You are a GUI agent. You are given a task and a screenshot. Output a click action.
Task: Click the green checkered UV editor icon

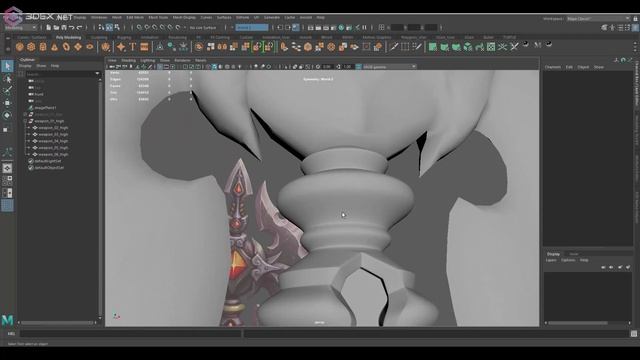[491, 47]
